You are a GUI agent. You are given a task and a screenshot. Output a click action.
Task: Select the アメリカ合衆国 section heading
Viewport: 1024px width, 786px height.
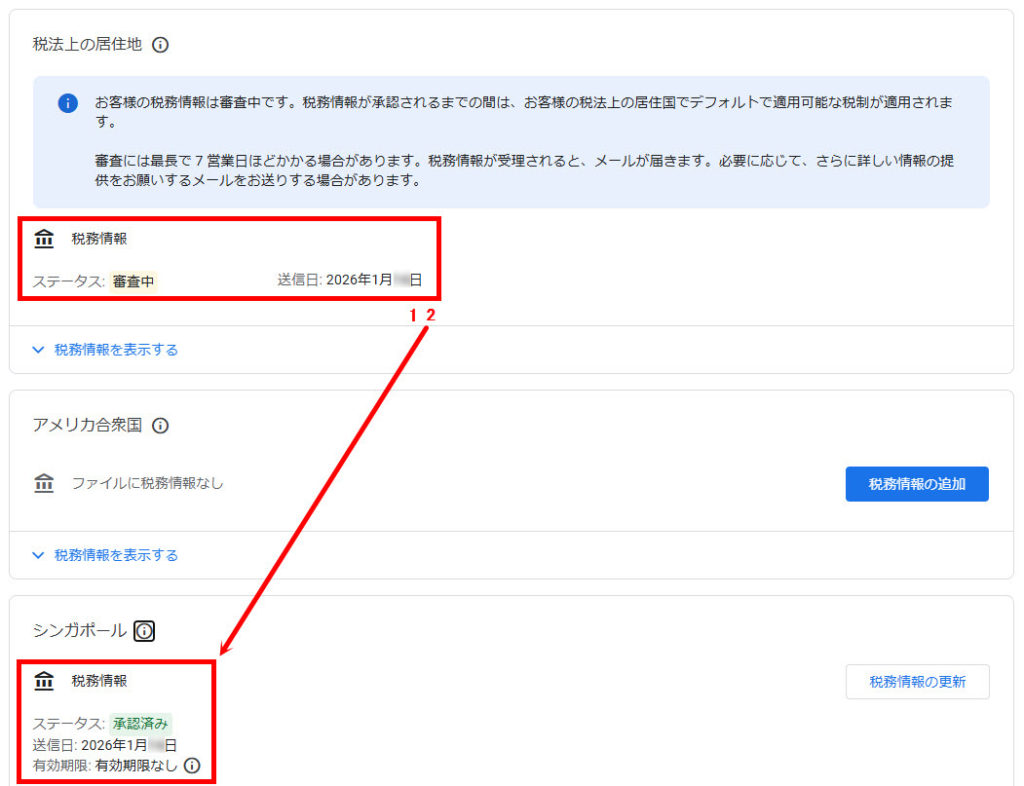point(87,426)
